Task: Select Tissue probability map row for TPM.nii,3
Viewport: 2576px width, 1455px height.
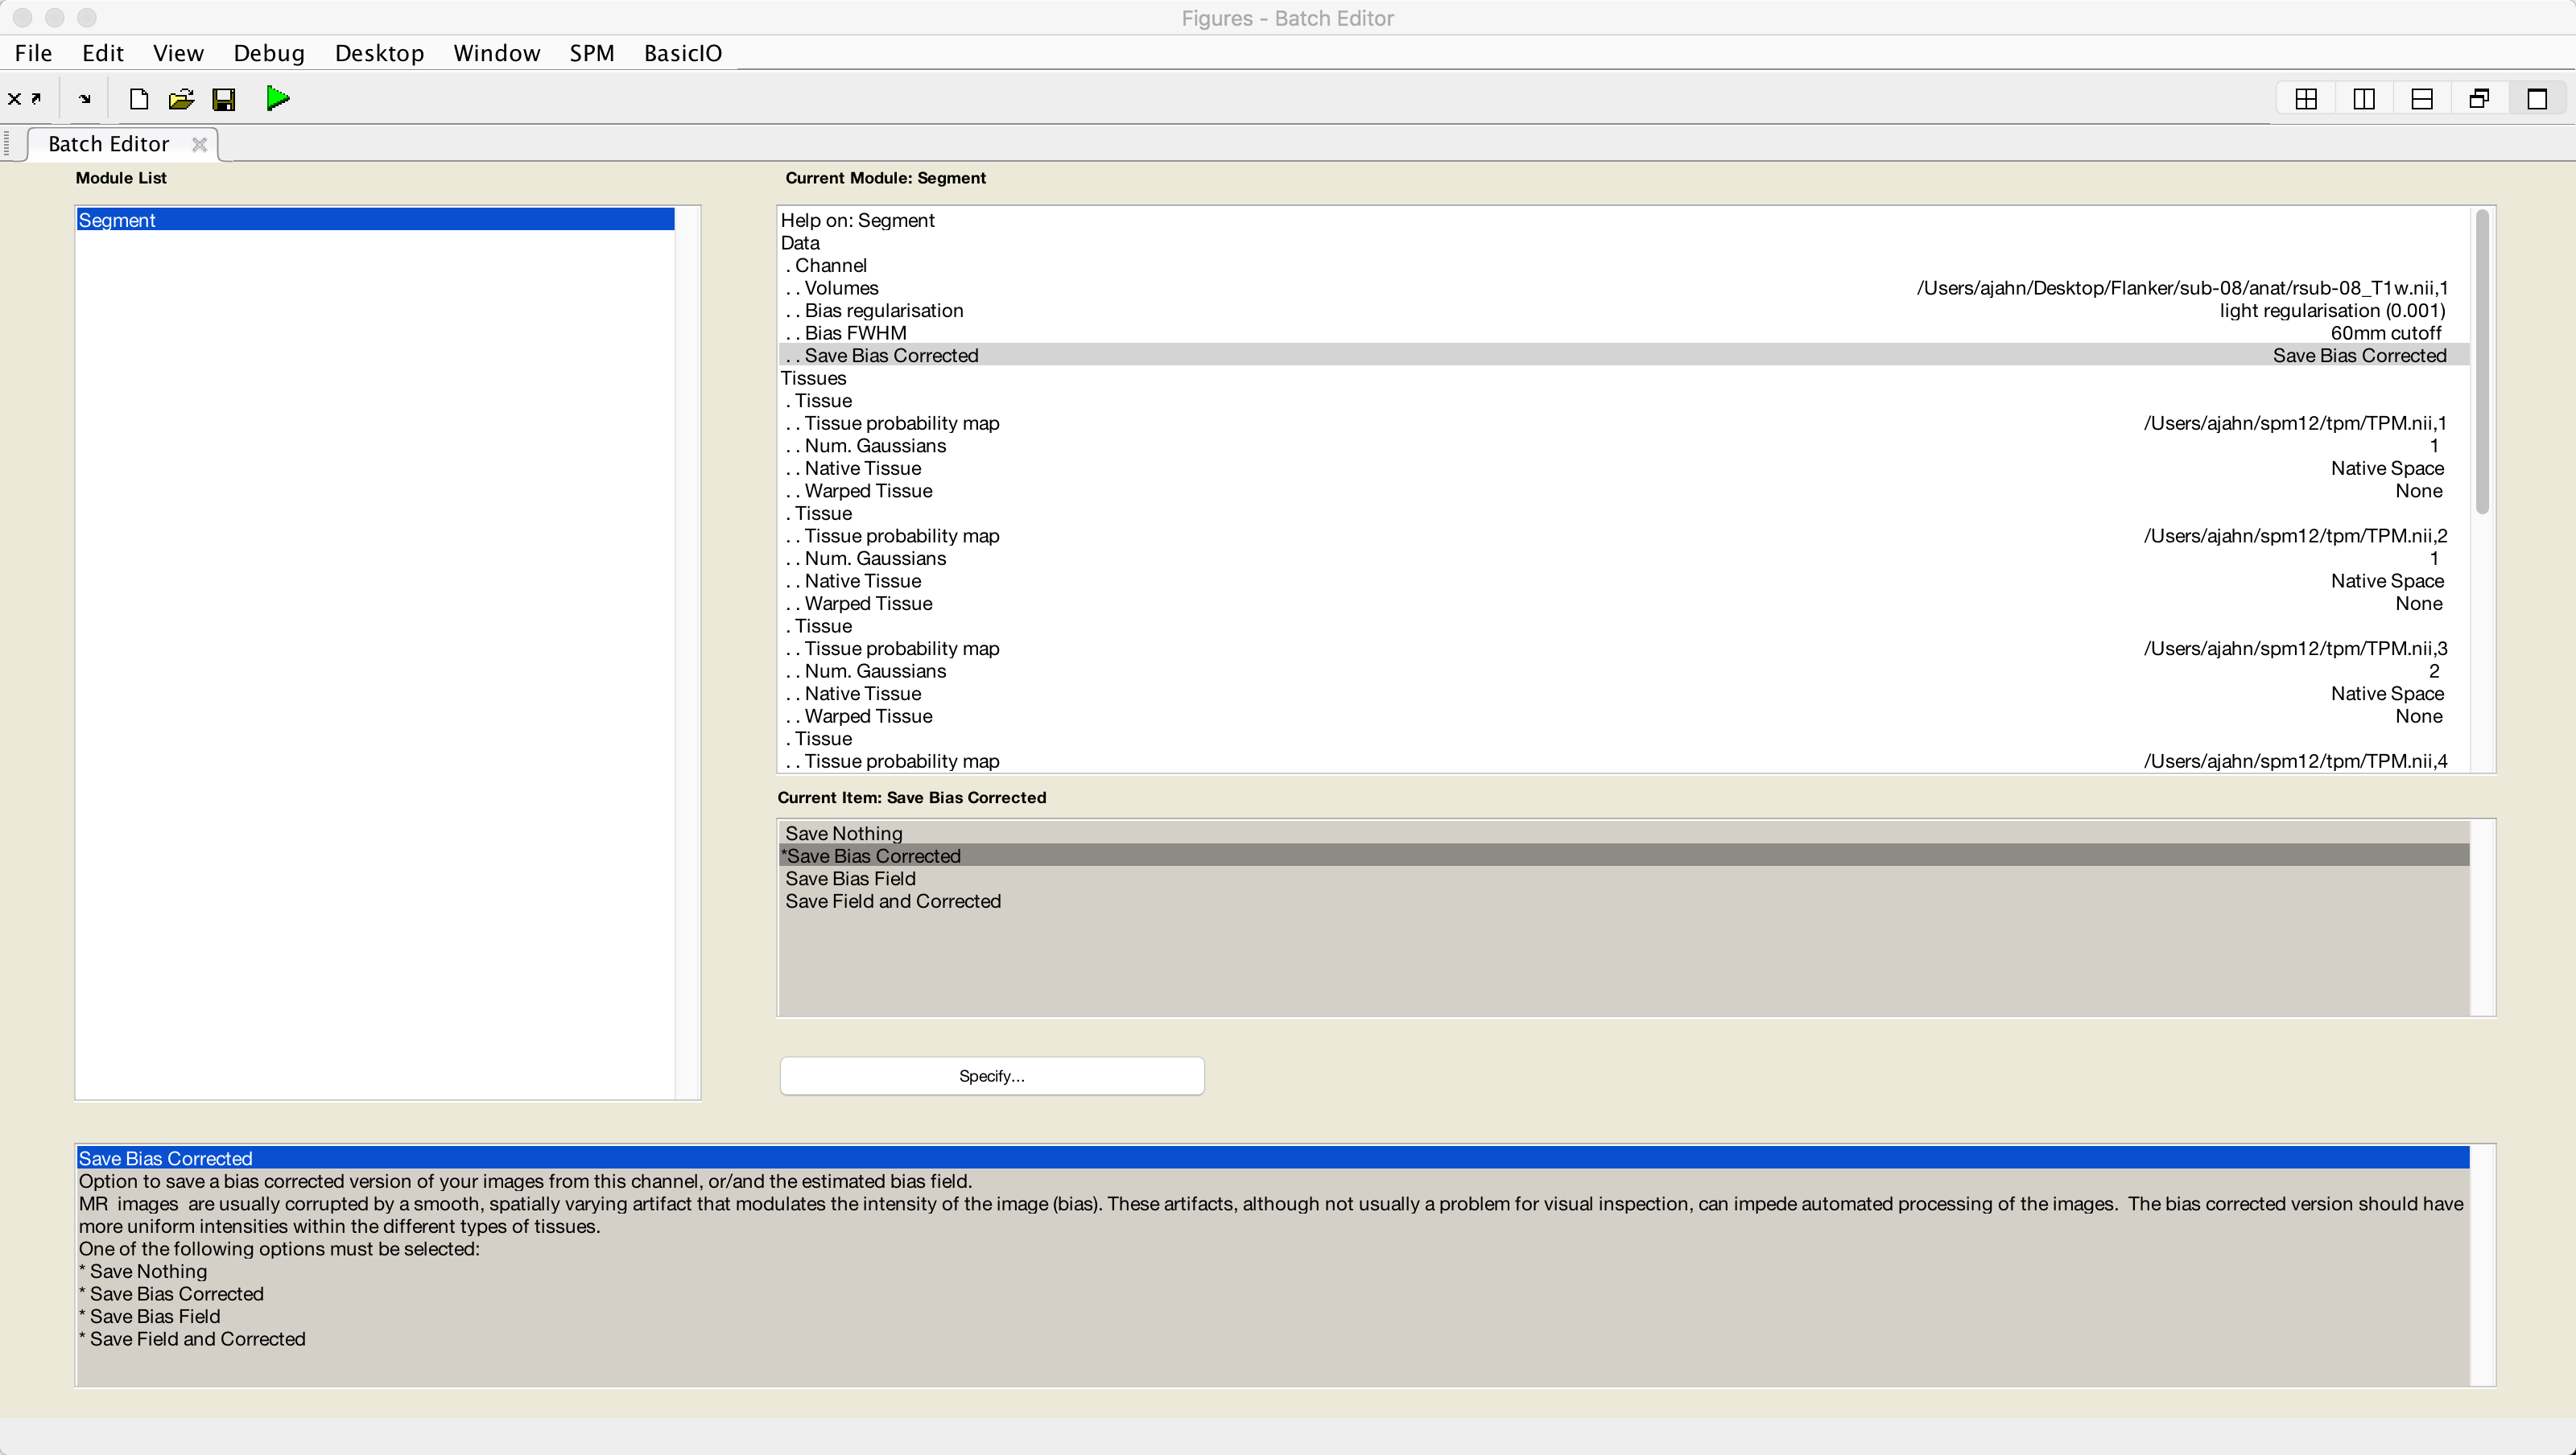Action: (x=1623, y=648)
